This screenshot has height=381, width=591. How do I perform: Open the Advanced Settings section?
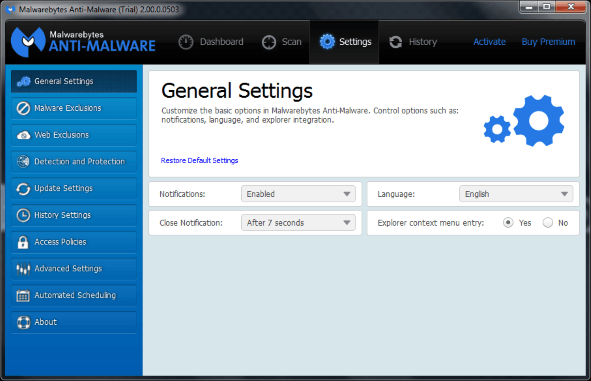[x=74, y=269]
